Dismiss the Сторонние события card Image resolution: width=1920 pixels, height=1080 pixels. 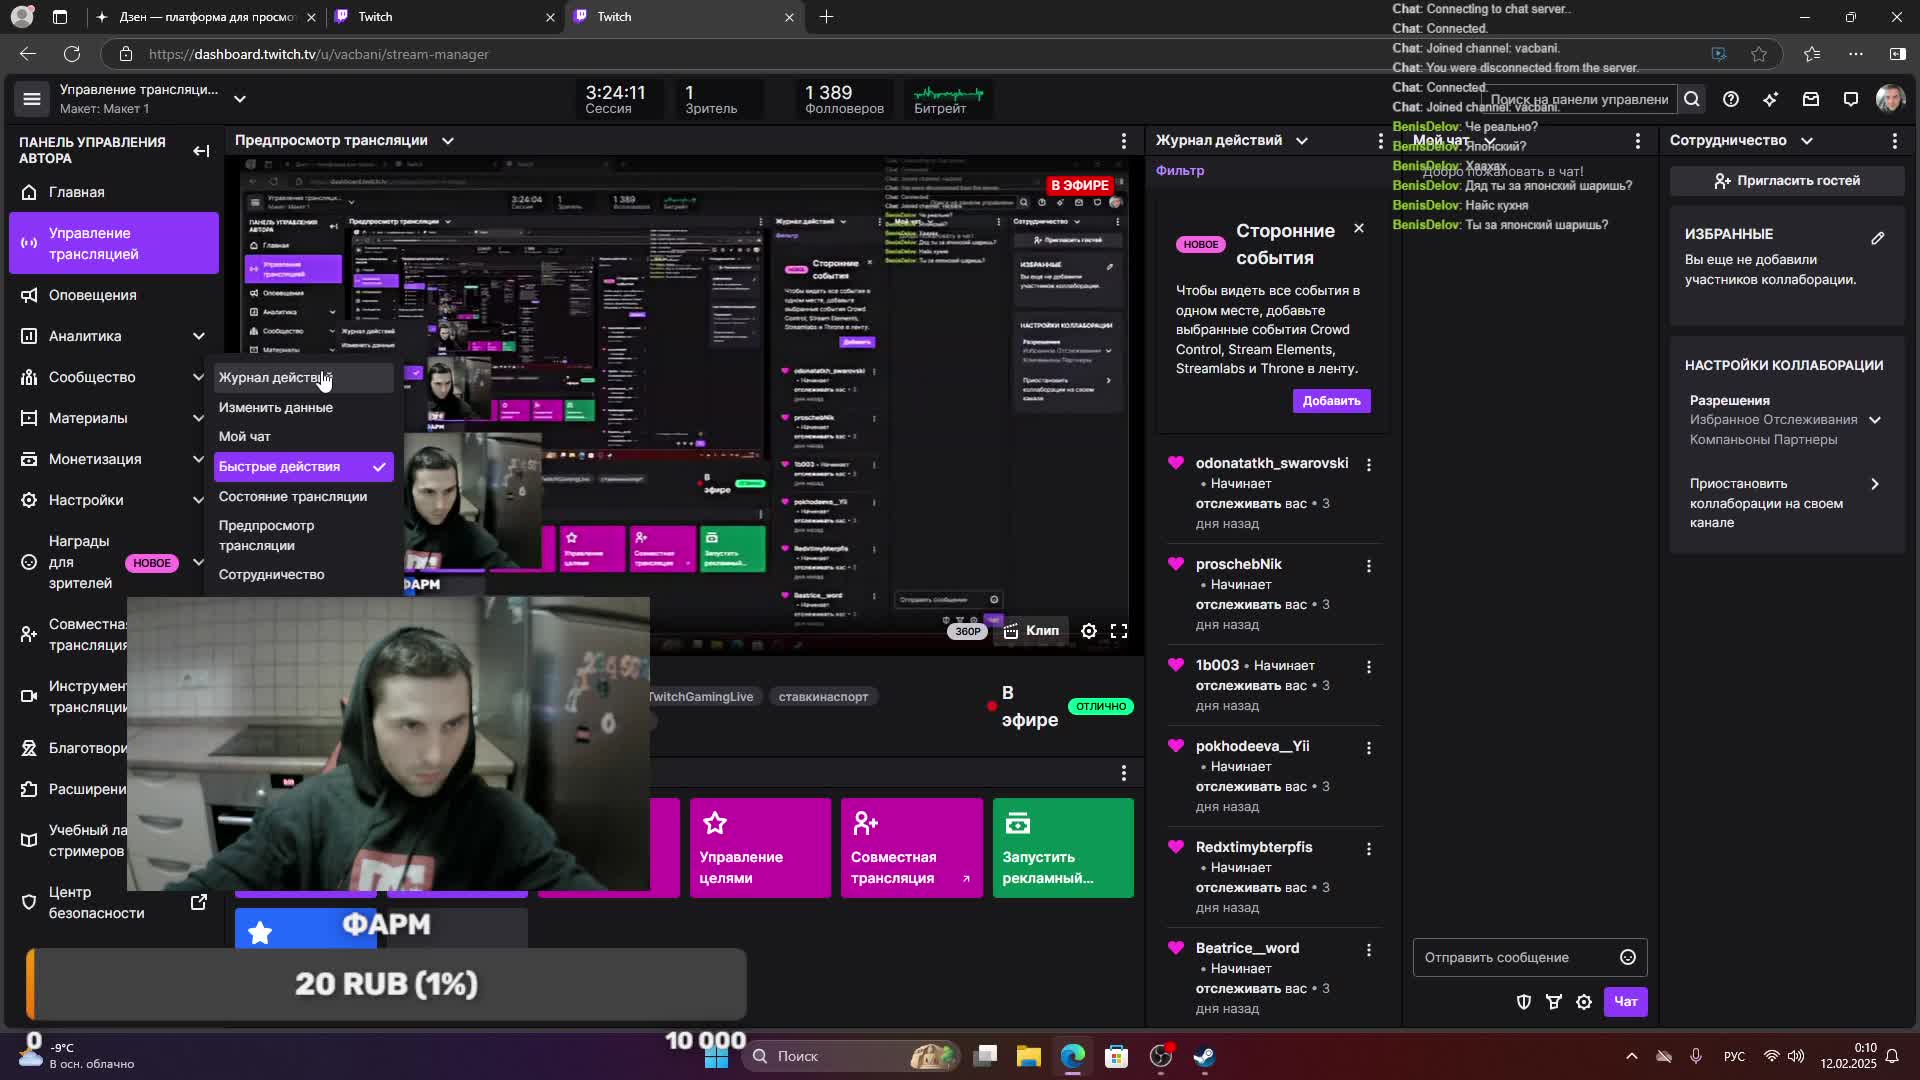[1359, 229]
